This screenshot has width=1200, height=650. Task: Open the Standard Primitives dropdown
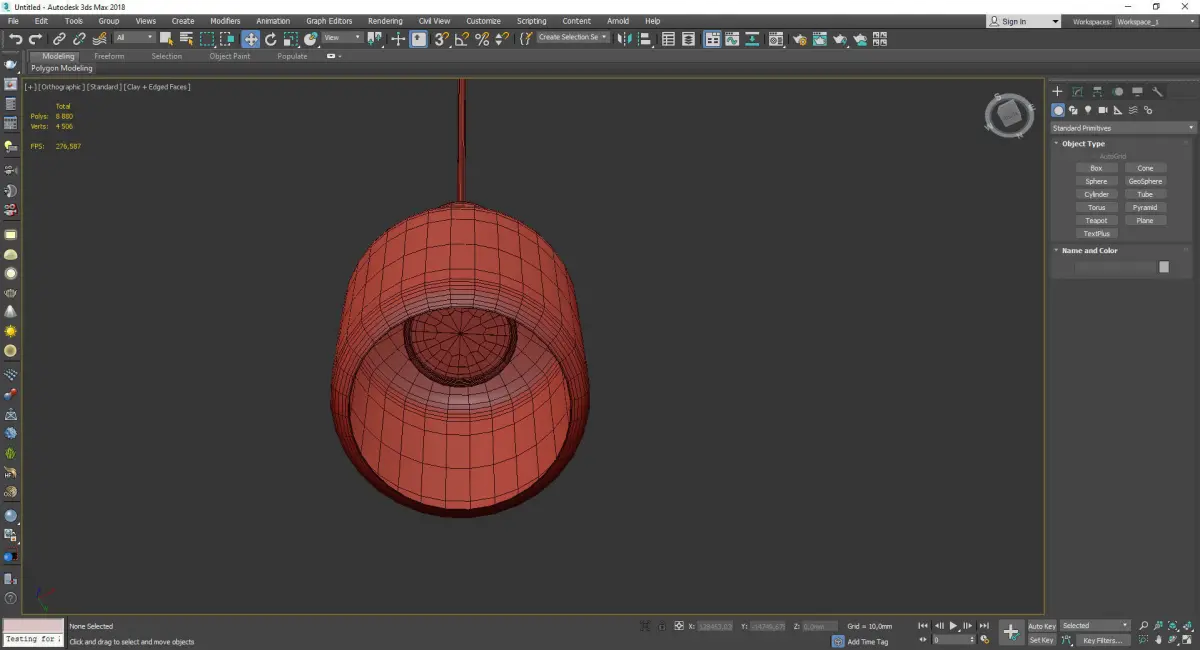point(1122,128)
